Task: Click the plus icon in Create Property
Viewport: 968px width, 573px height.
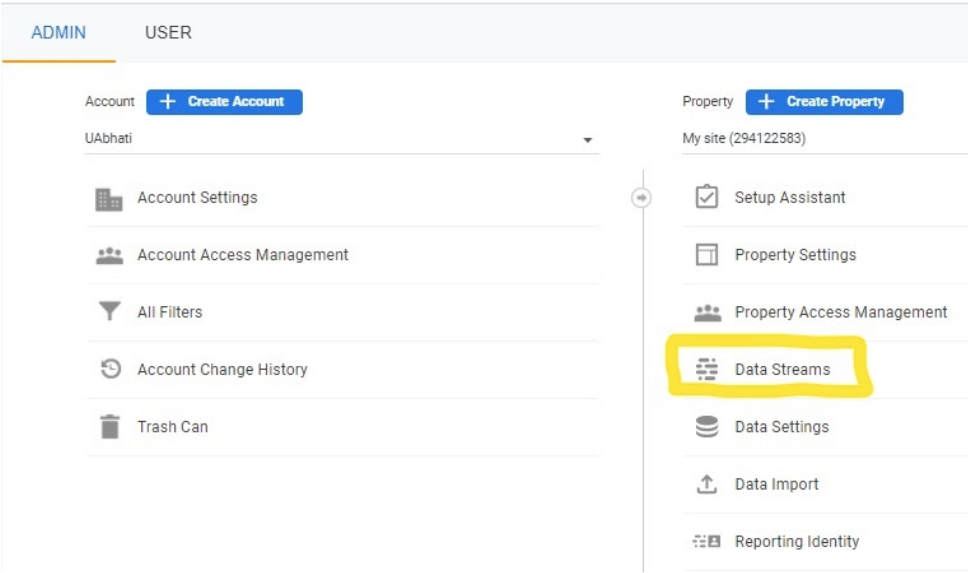Action: 766,101
